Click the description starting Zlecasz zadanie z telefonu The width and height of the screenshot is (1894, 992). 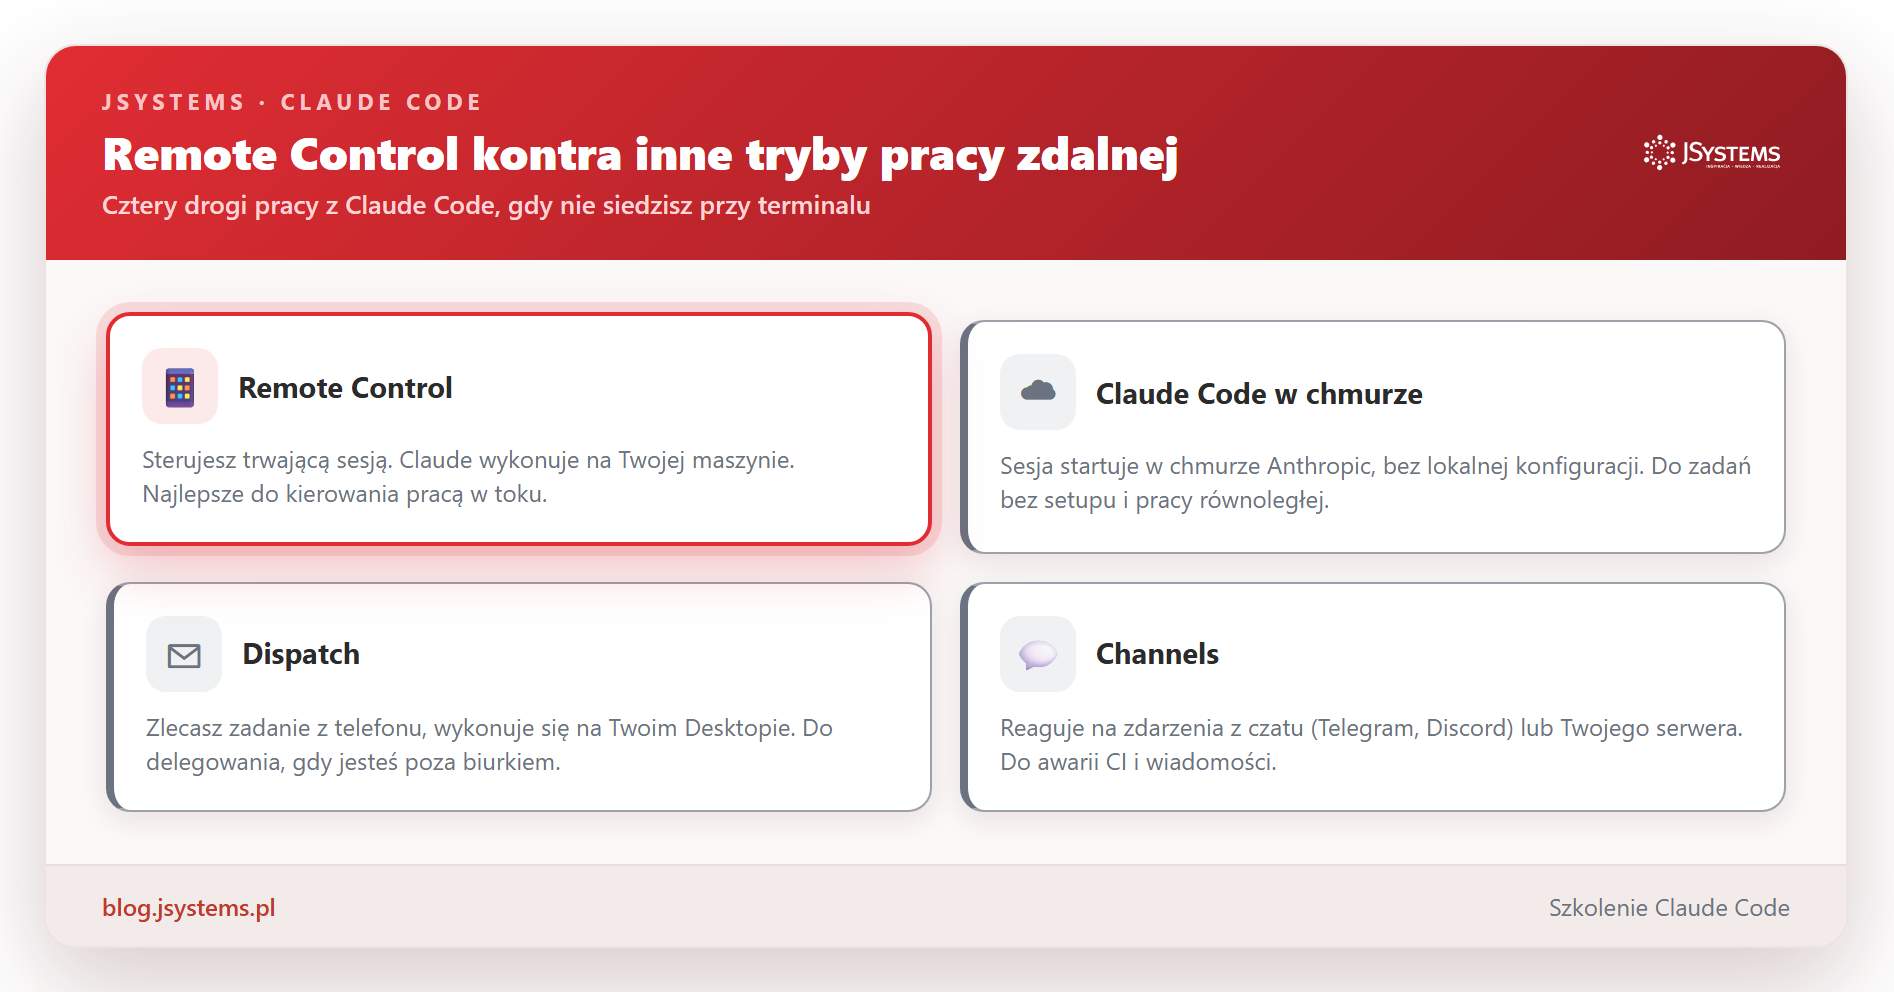(489, 745)
